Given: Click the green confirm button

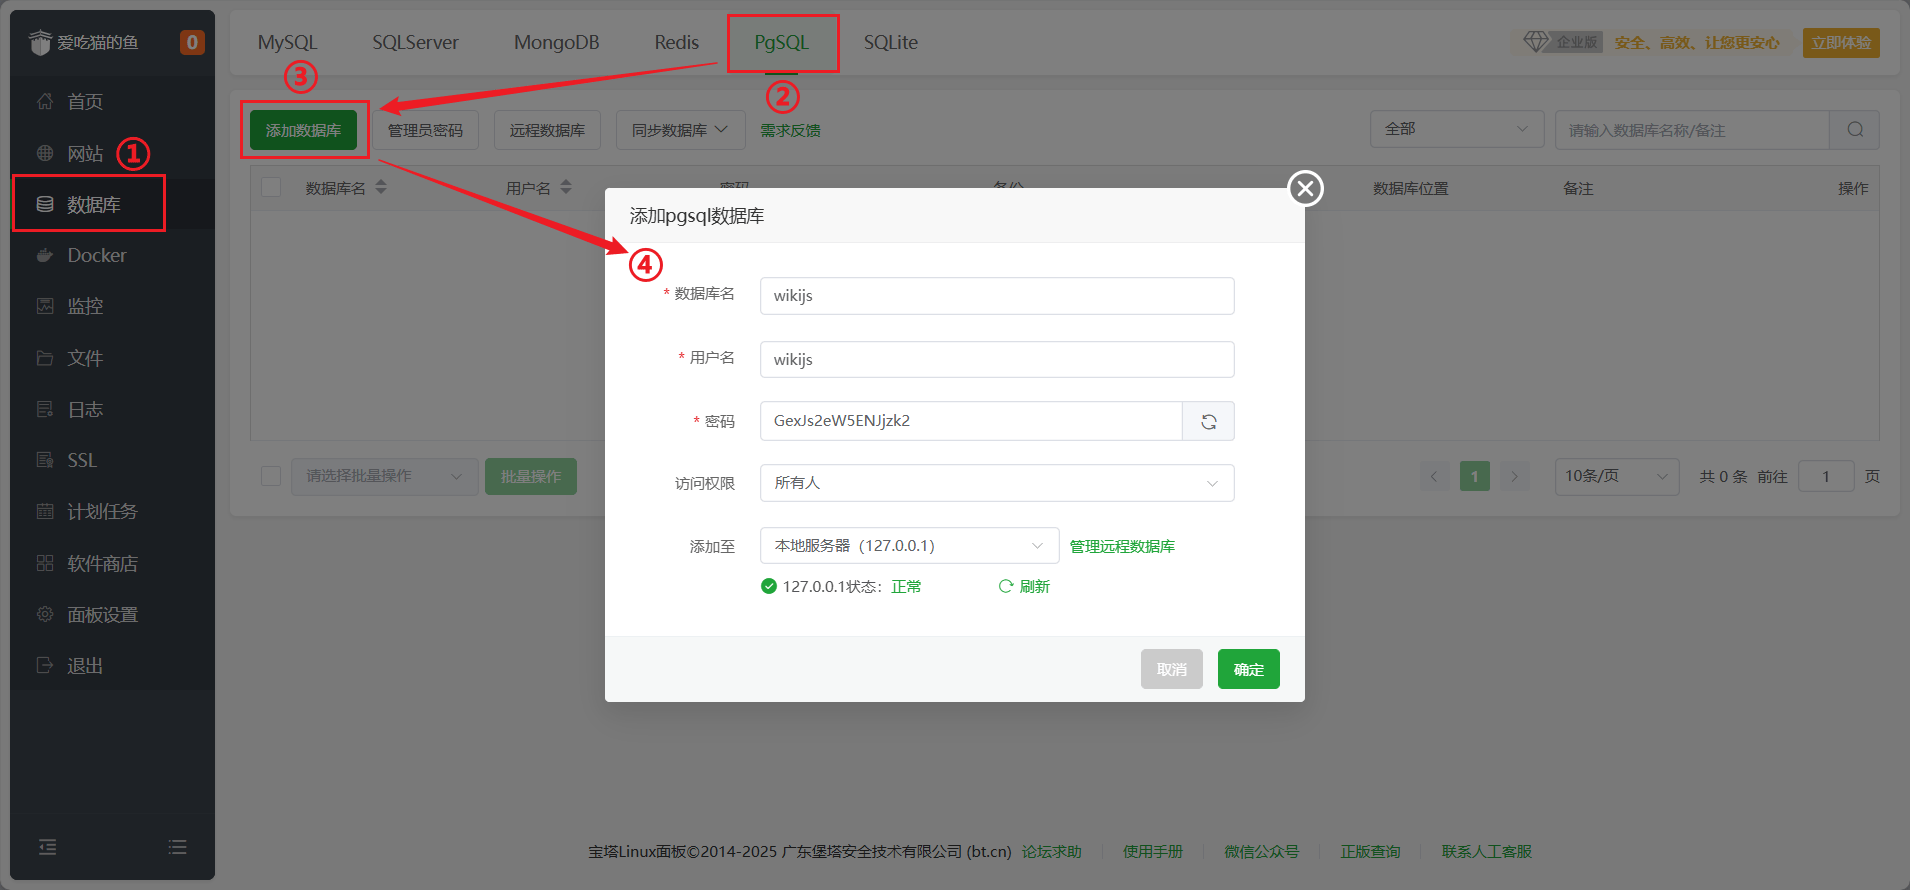Looking at the screenshot, I should click(1248, 669).
